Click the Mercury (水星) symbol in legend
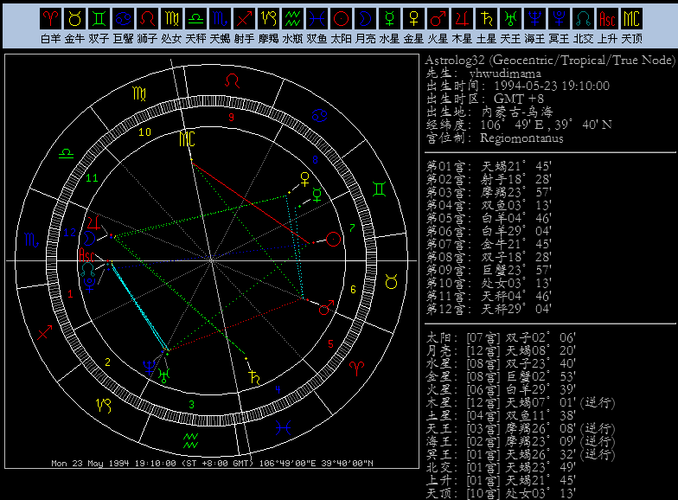678x500 pixels. [x=390, y=19]
